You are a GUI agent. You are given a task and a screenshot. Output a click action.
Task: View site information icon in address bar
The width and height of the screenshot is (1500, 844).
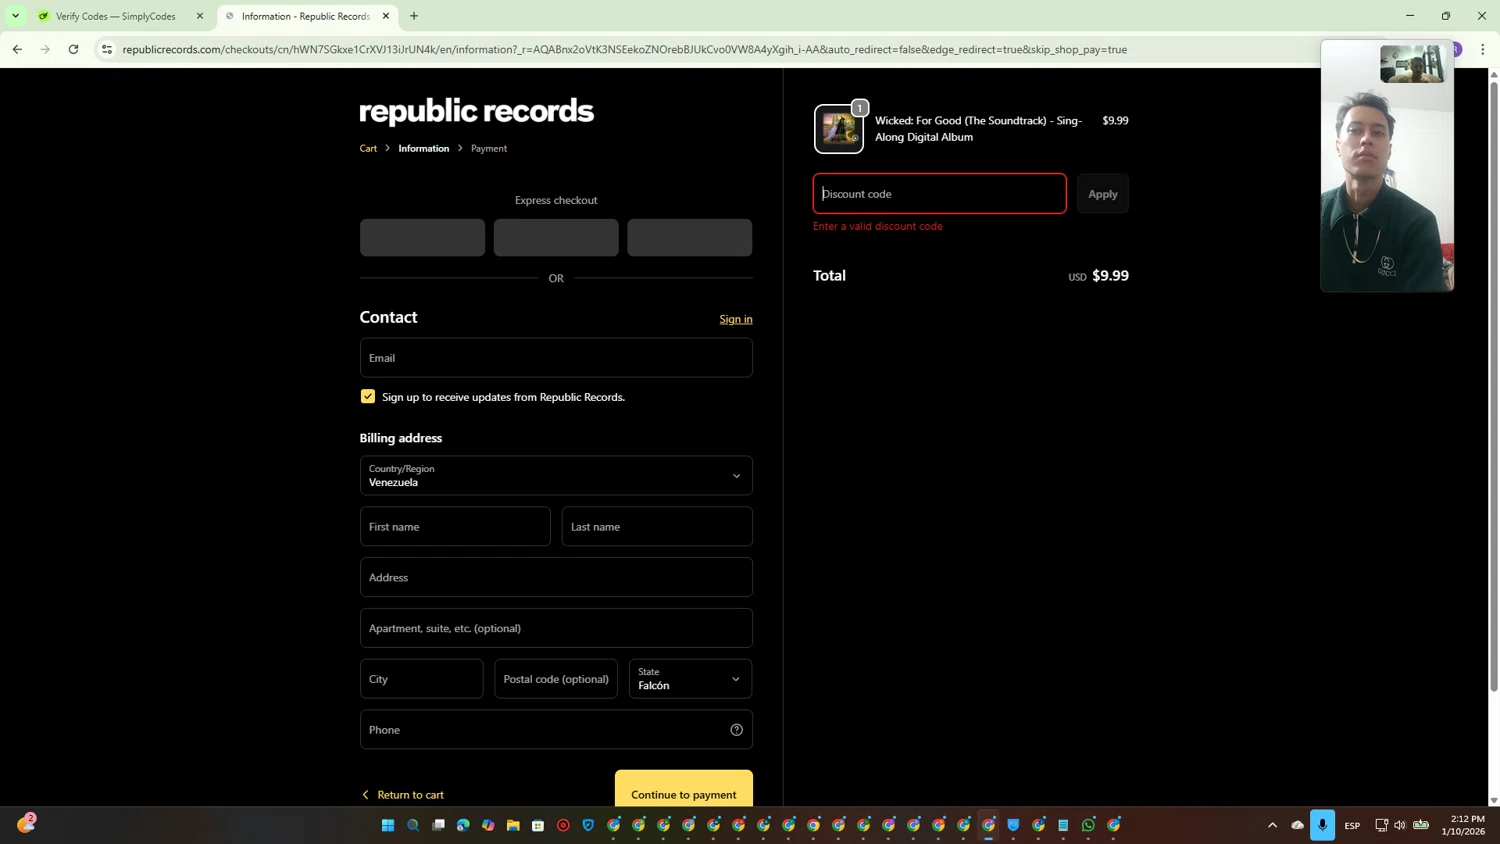point(107,49)
